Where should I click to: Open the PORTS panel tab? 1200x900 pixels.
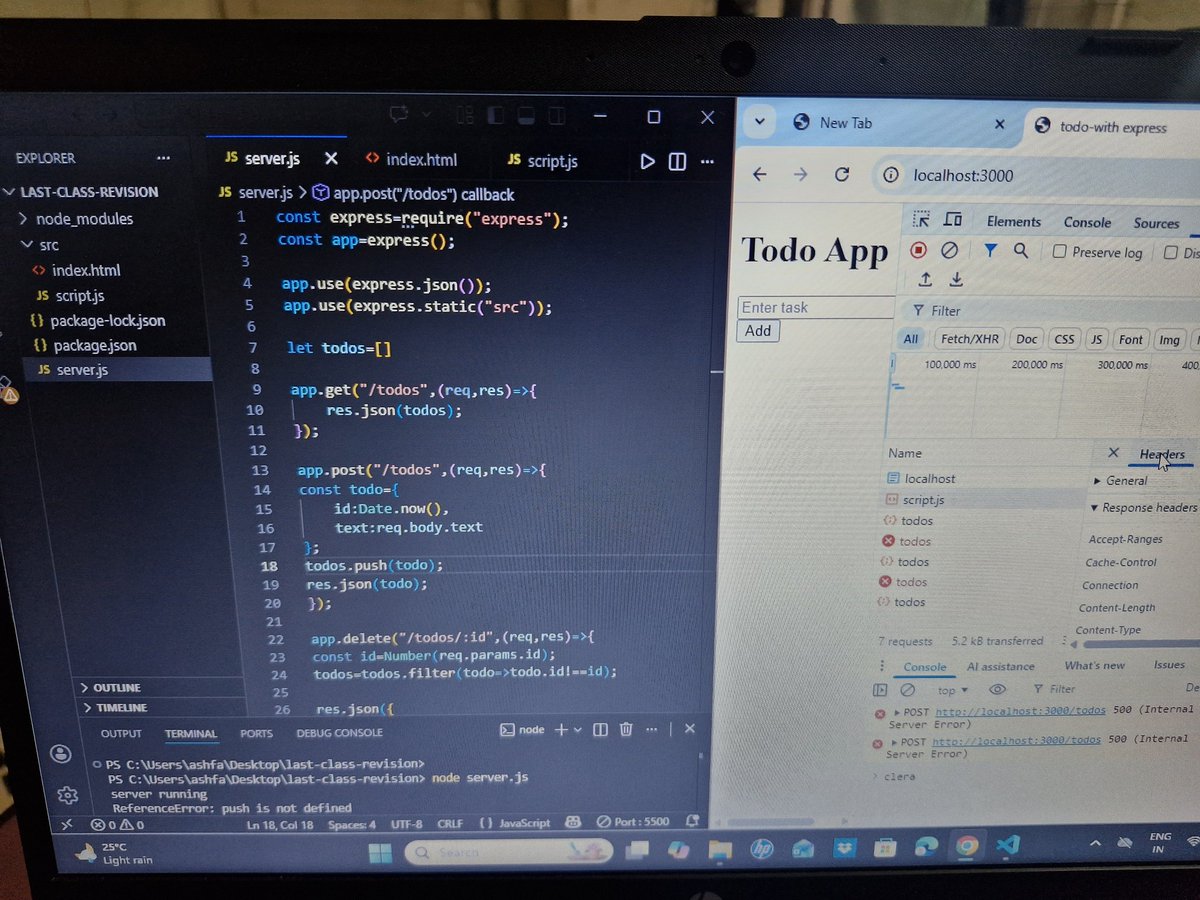click(257, 733)
